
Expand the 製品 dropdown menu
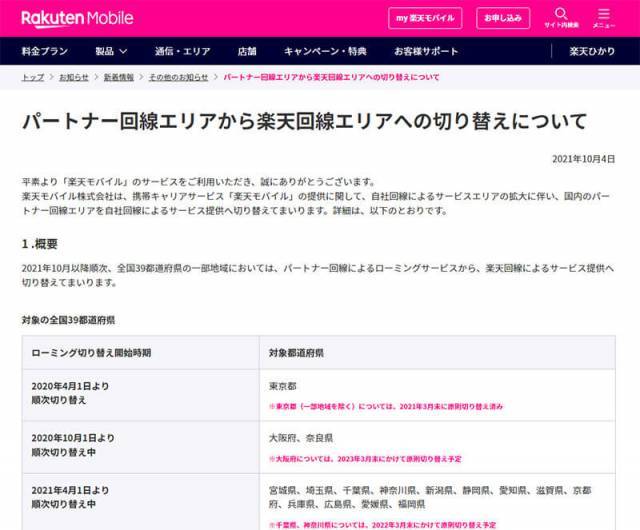(x=111, y=51)
